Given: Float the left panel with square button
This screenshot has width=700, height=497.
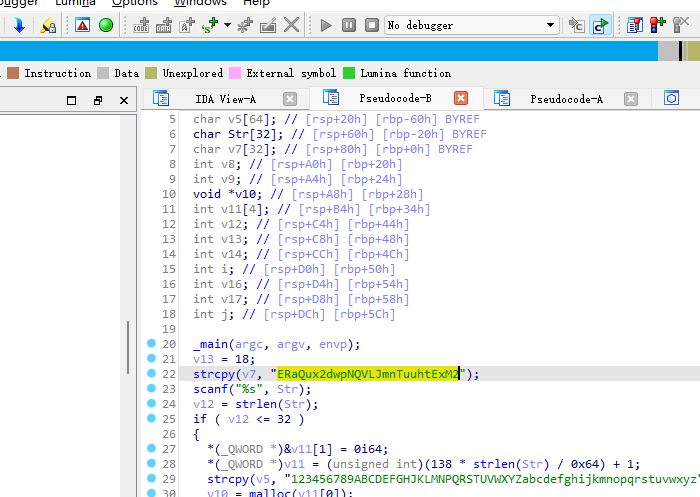Looking at the screenshot, I should (71, 100).
